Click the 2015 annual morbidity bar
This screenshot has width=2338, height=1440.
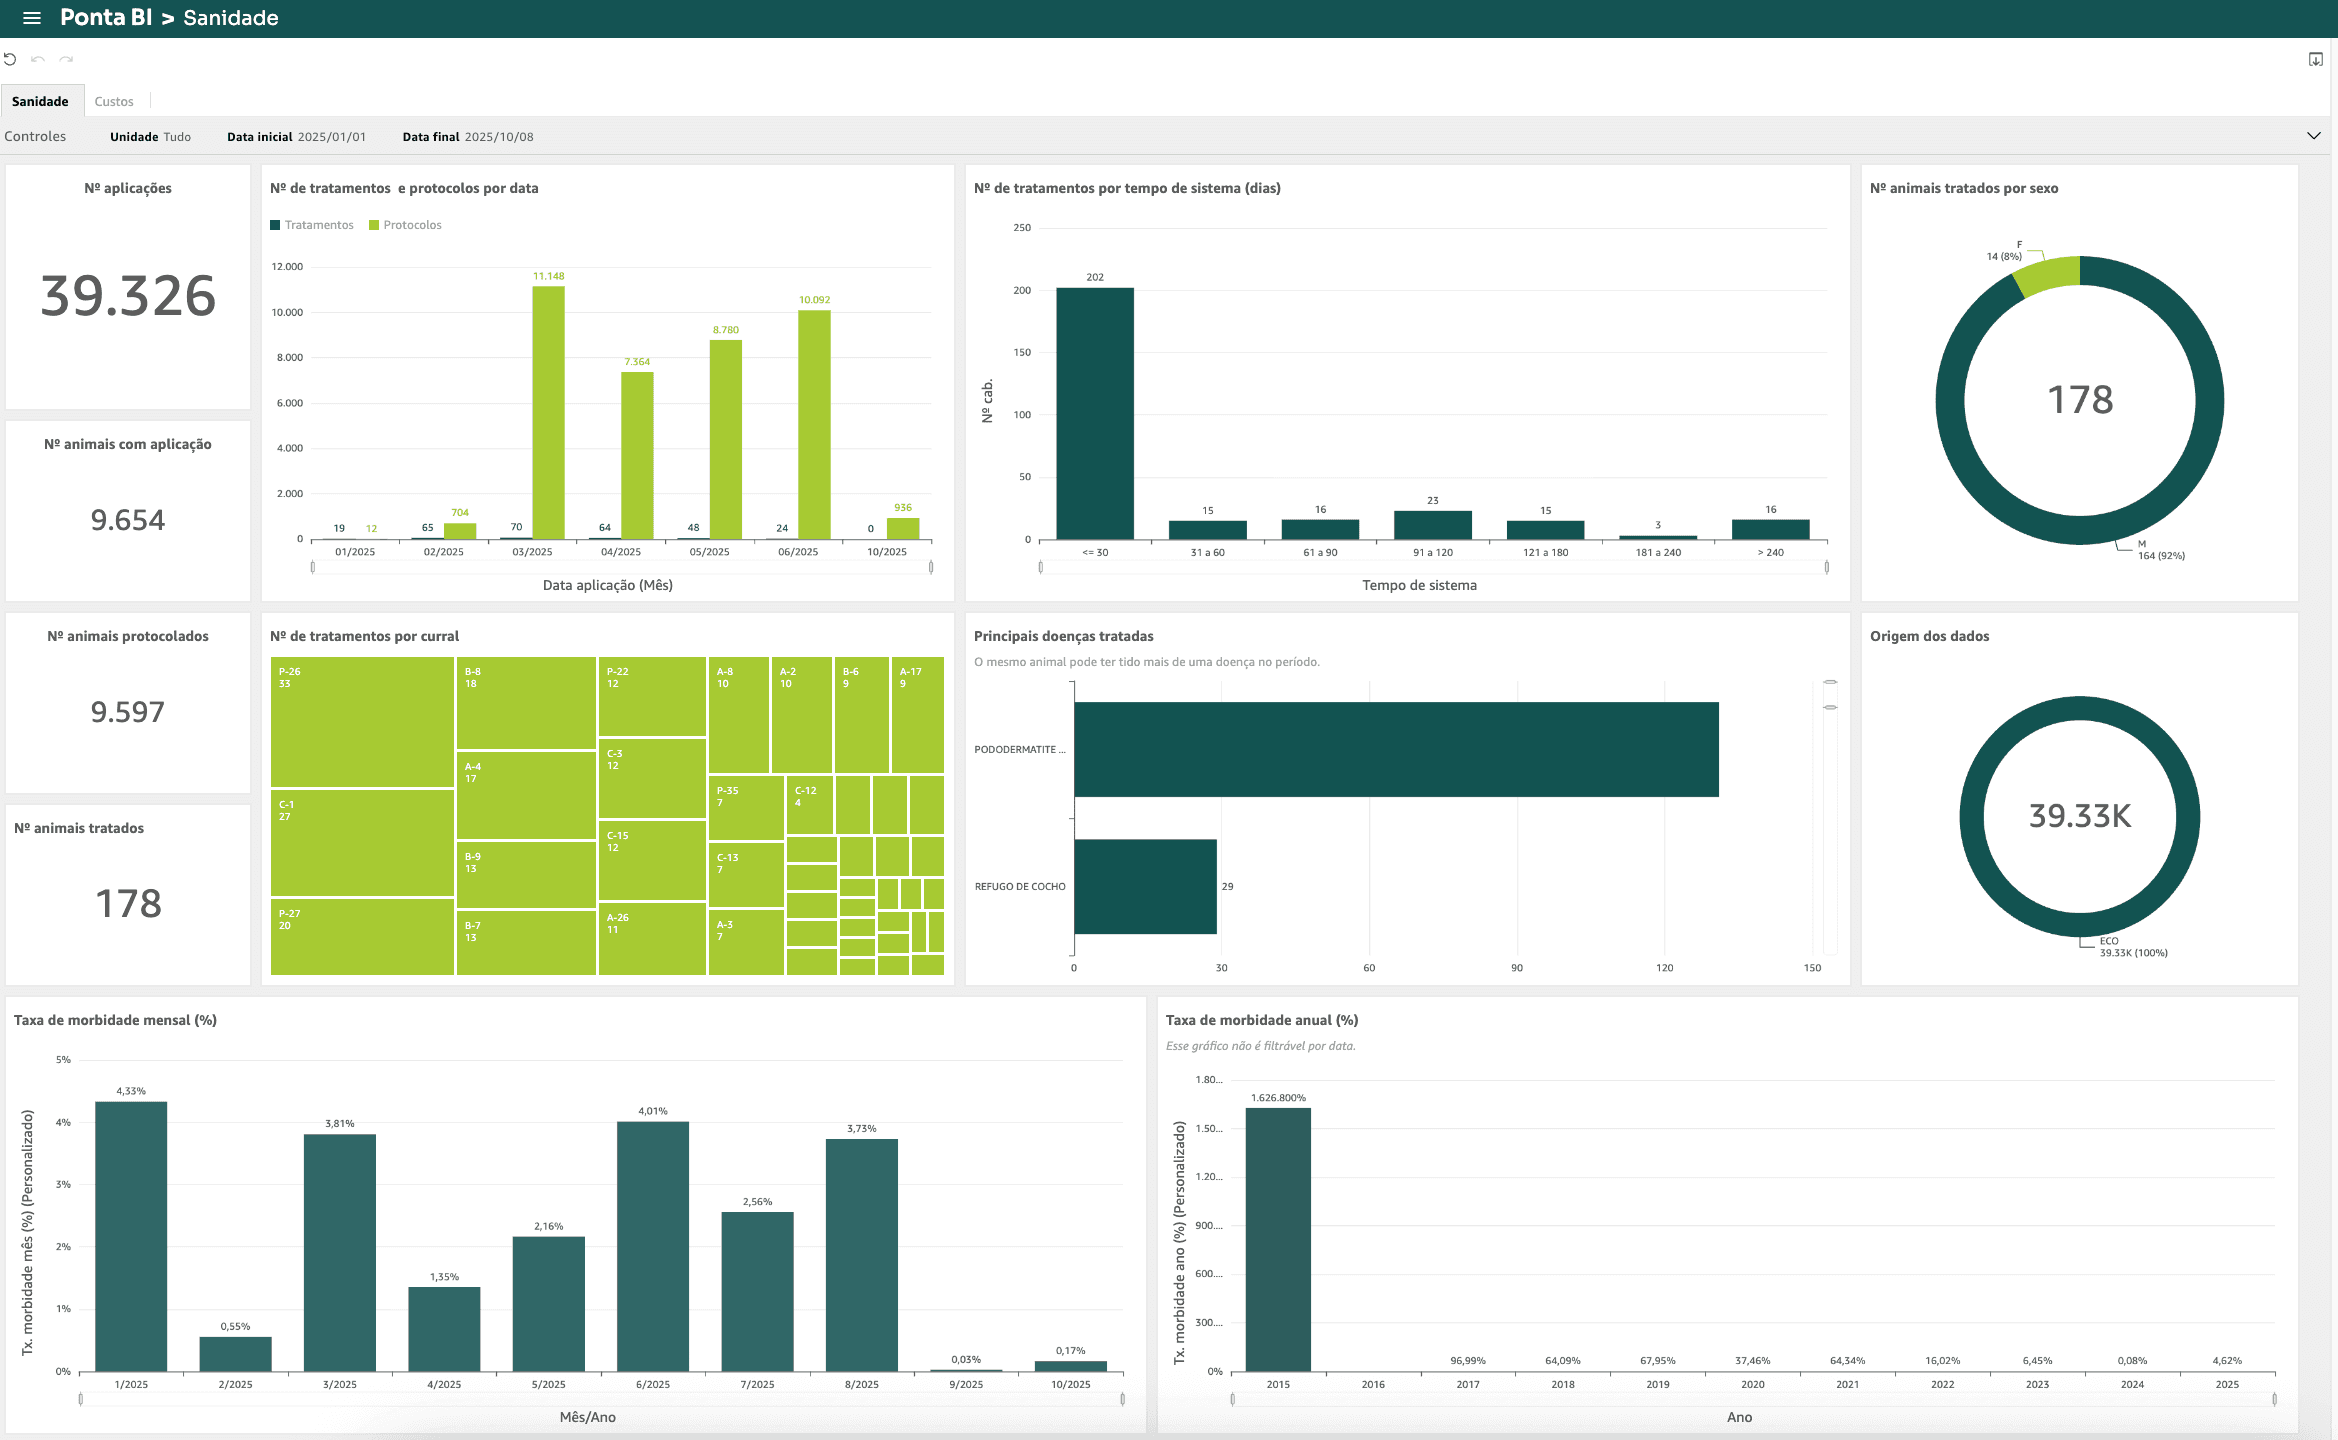[x=1278, y=1239]
